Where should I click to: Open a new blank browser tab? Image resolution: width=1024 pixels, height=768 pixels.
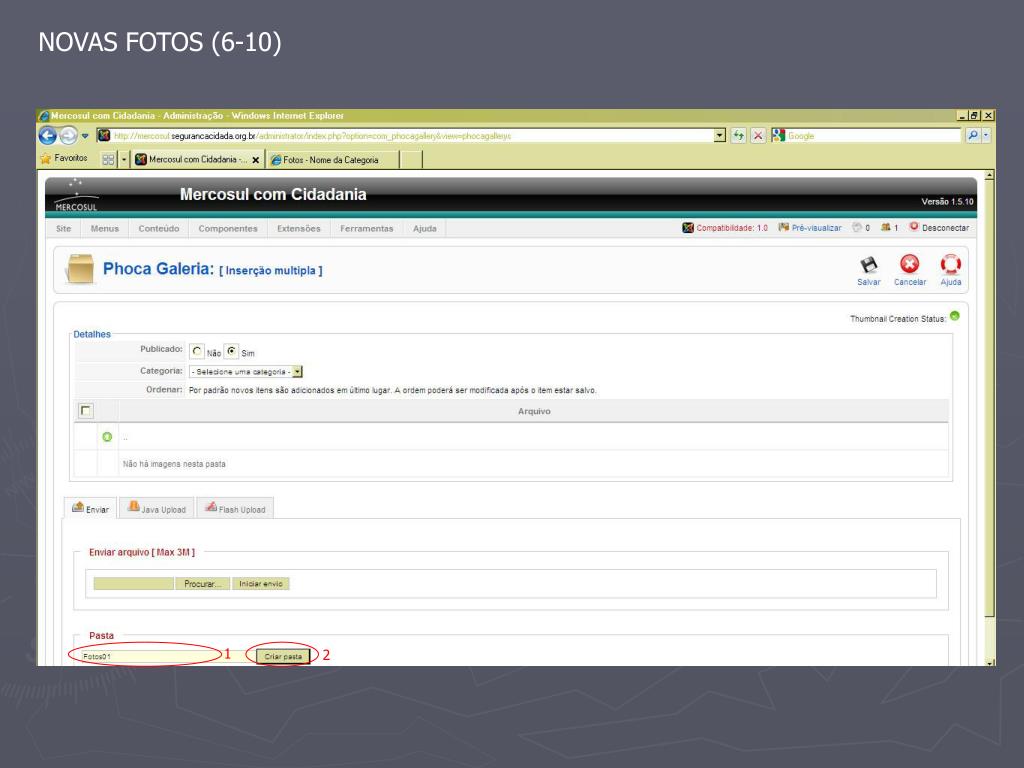click(x=410, y=160)
